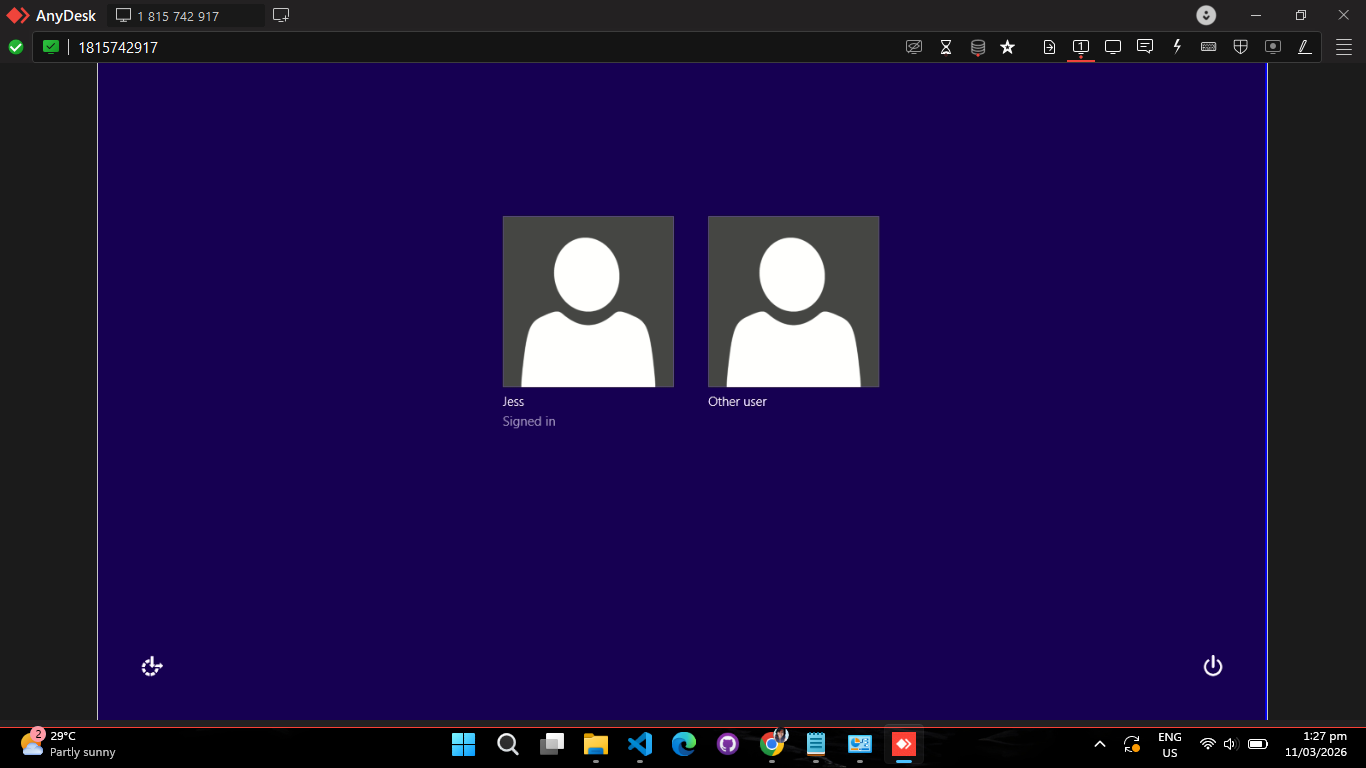Expand the Windows system tray hidden icons
1366x768 pixels.
pos(1100,744)
